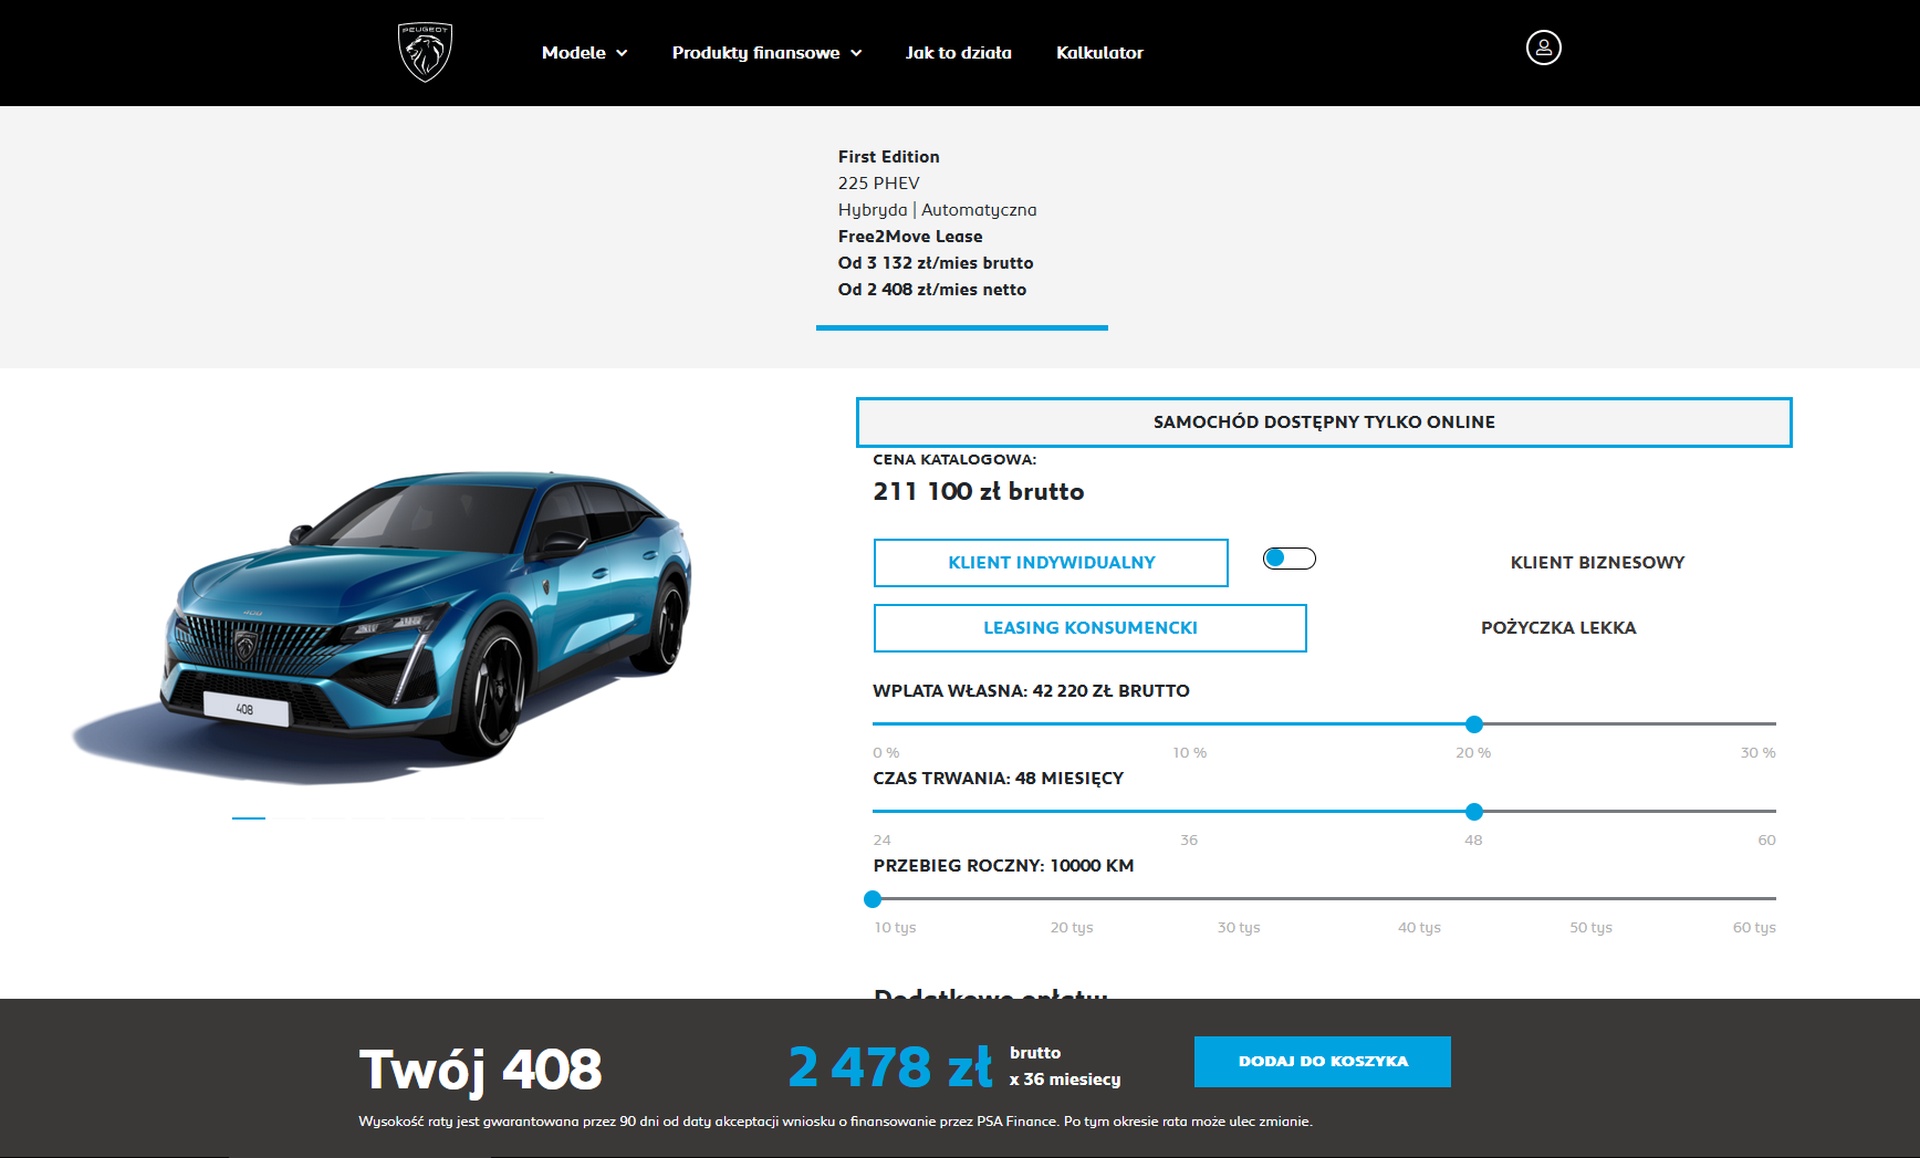Image resolution: width=1920 pixels, height=1158 pixels.
Task: Open the Kalkulator page
Action: 1099,53
